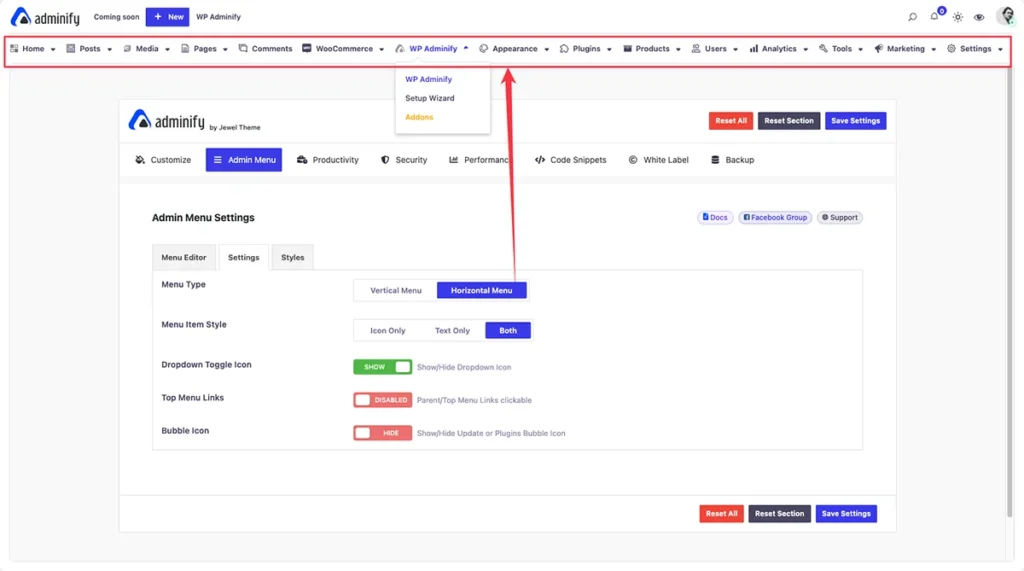The image size is (1024, 571).
Task: Expand the WooCommerce dropdown arrow
Action: tap(381, 49)
